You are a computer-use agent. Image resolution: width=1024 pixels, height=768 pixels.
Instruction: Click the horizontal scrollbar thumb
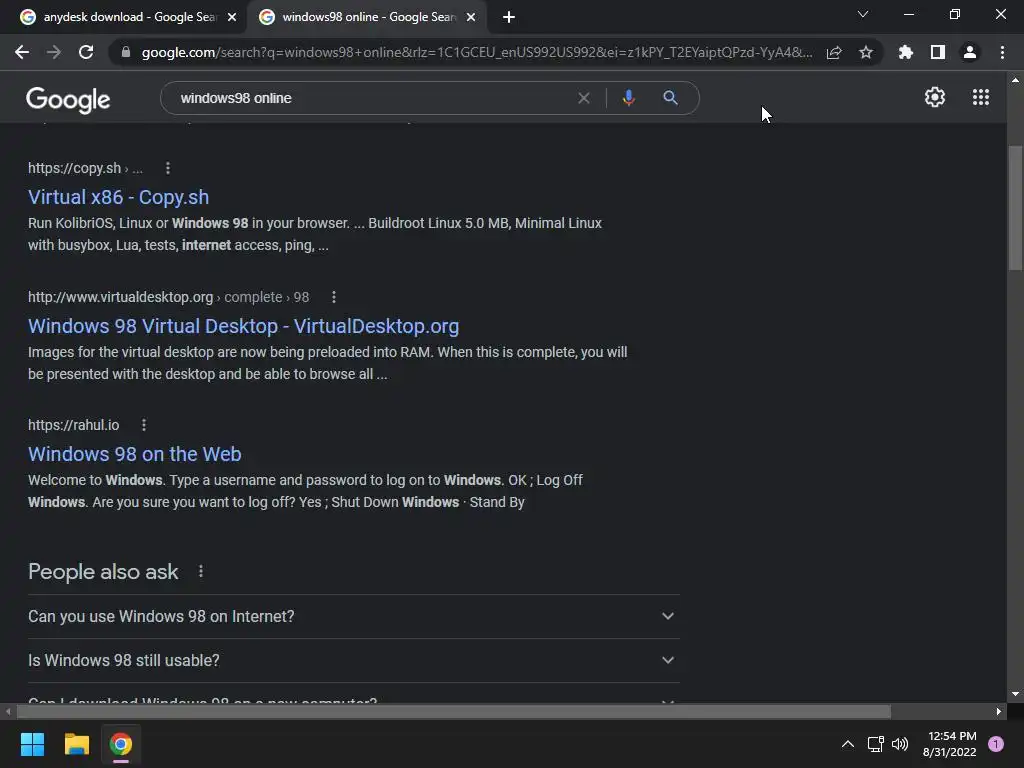click(x=453, y=711)
